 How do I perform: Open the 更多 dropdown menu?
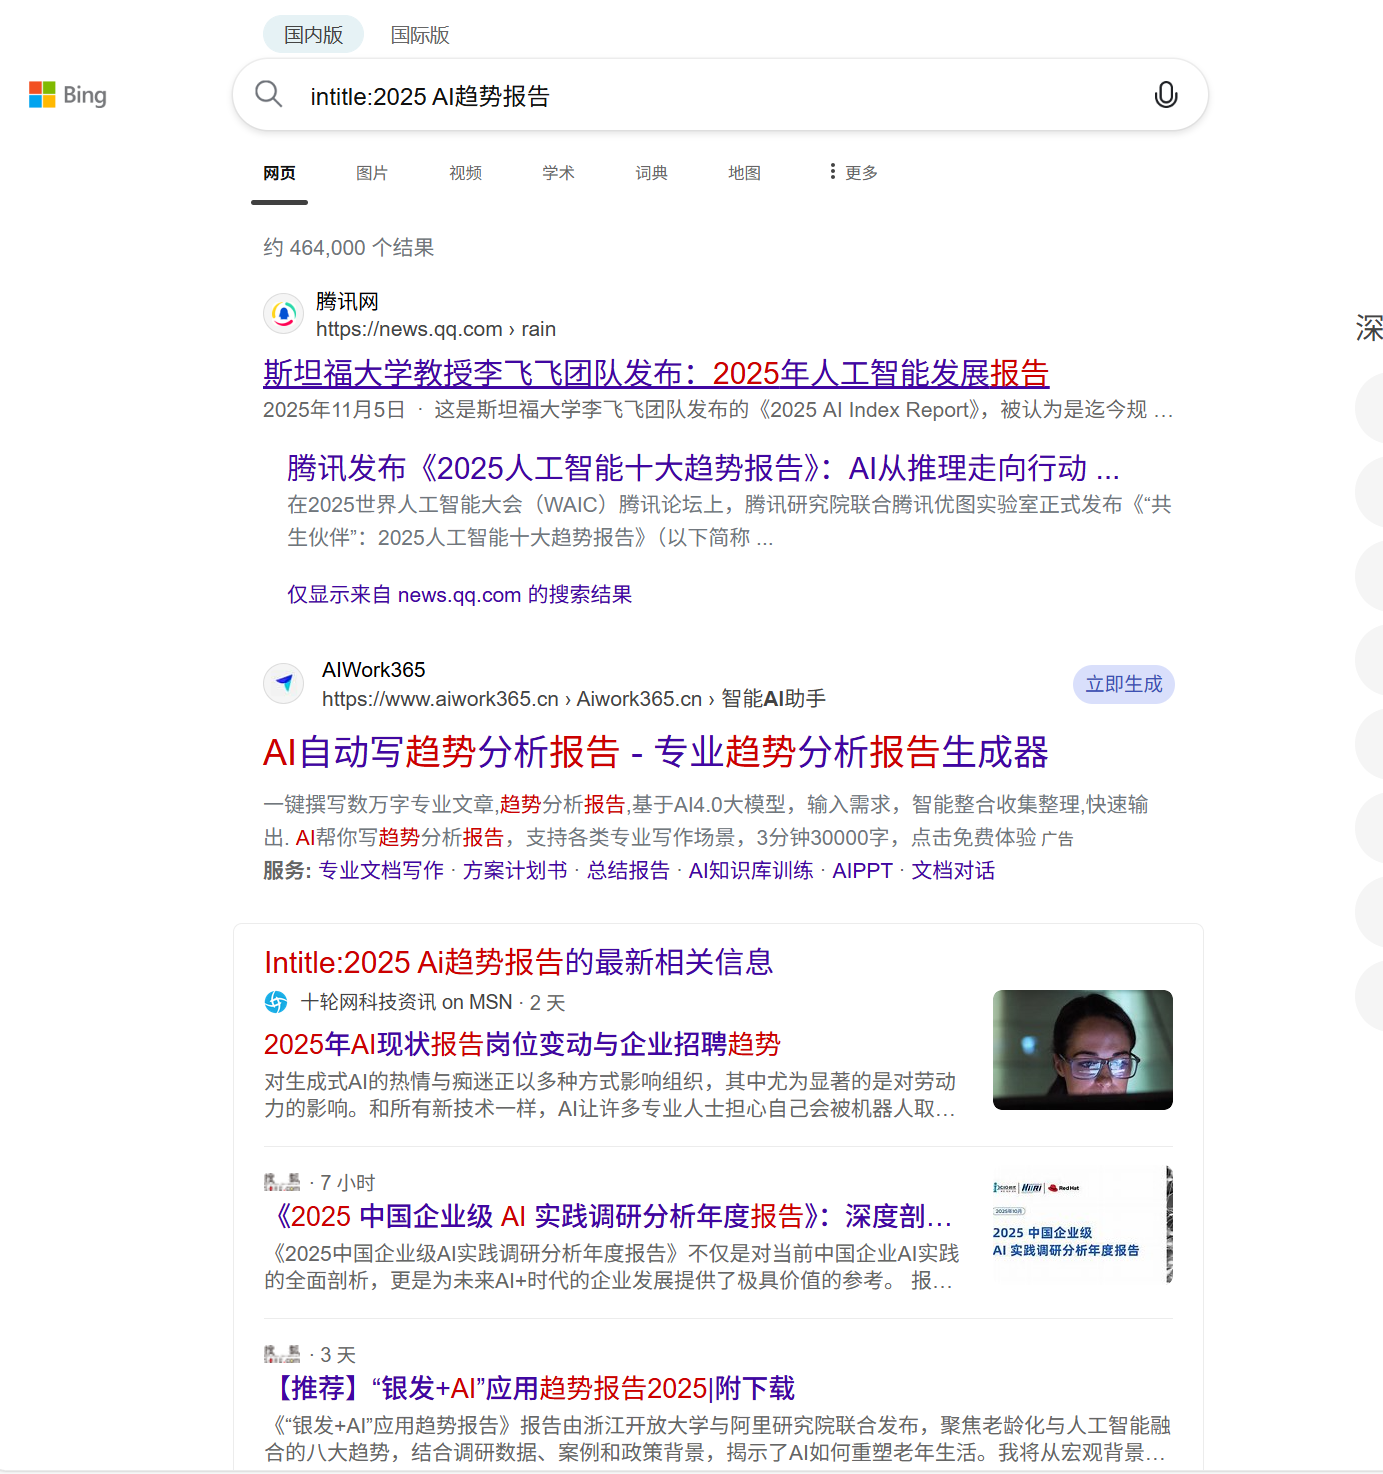click(856, 171)
